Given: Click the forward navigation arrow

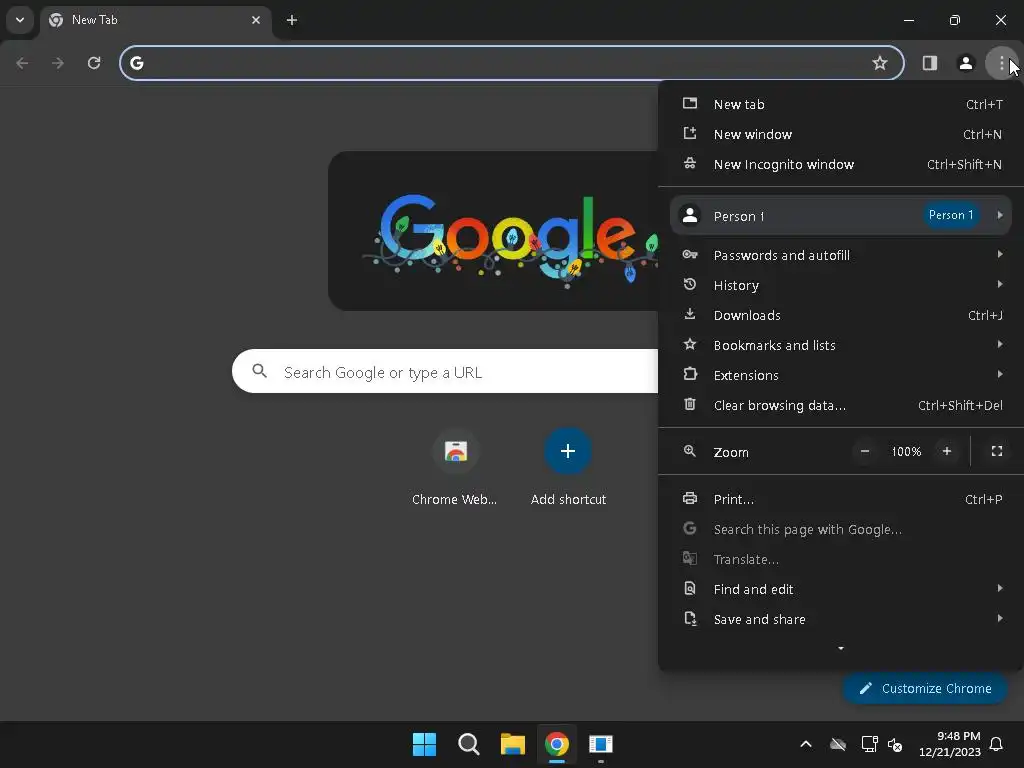Looking at the screenshot, I should coord(58,63).
